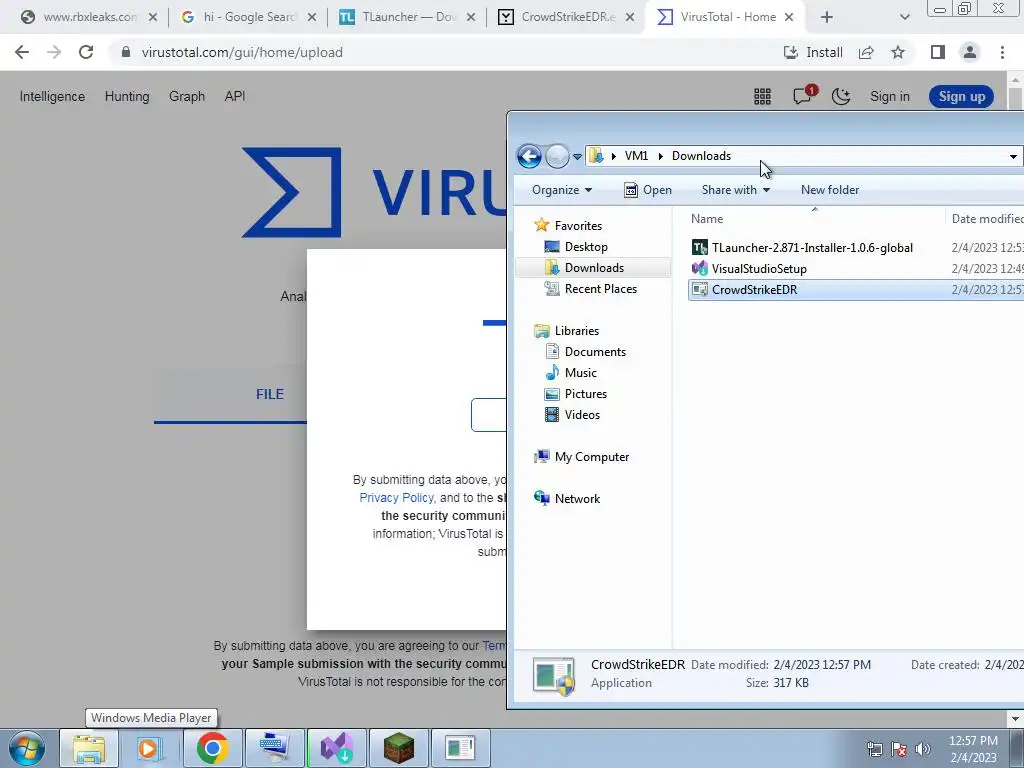Viewport: 1024px width, 768px height.
Task: Click Chrome icon in taskbar
Action: pos(212,748)
